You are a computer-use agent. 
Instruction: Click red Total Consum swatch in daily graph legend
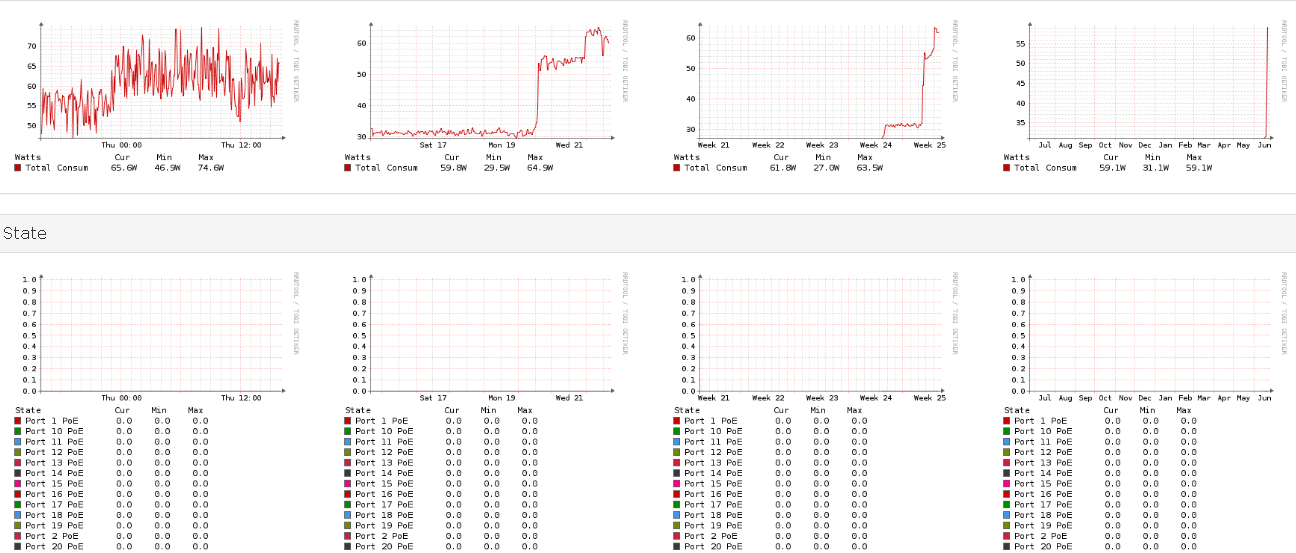18,168
